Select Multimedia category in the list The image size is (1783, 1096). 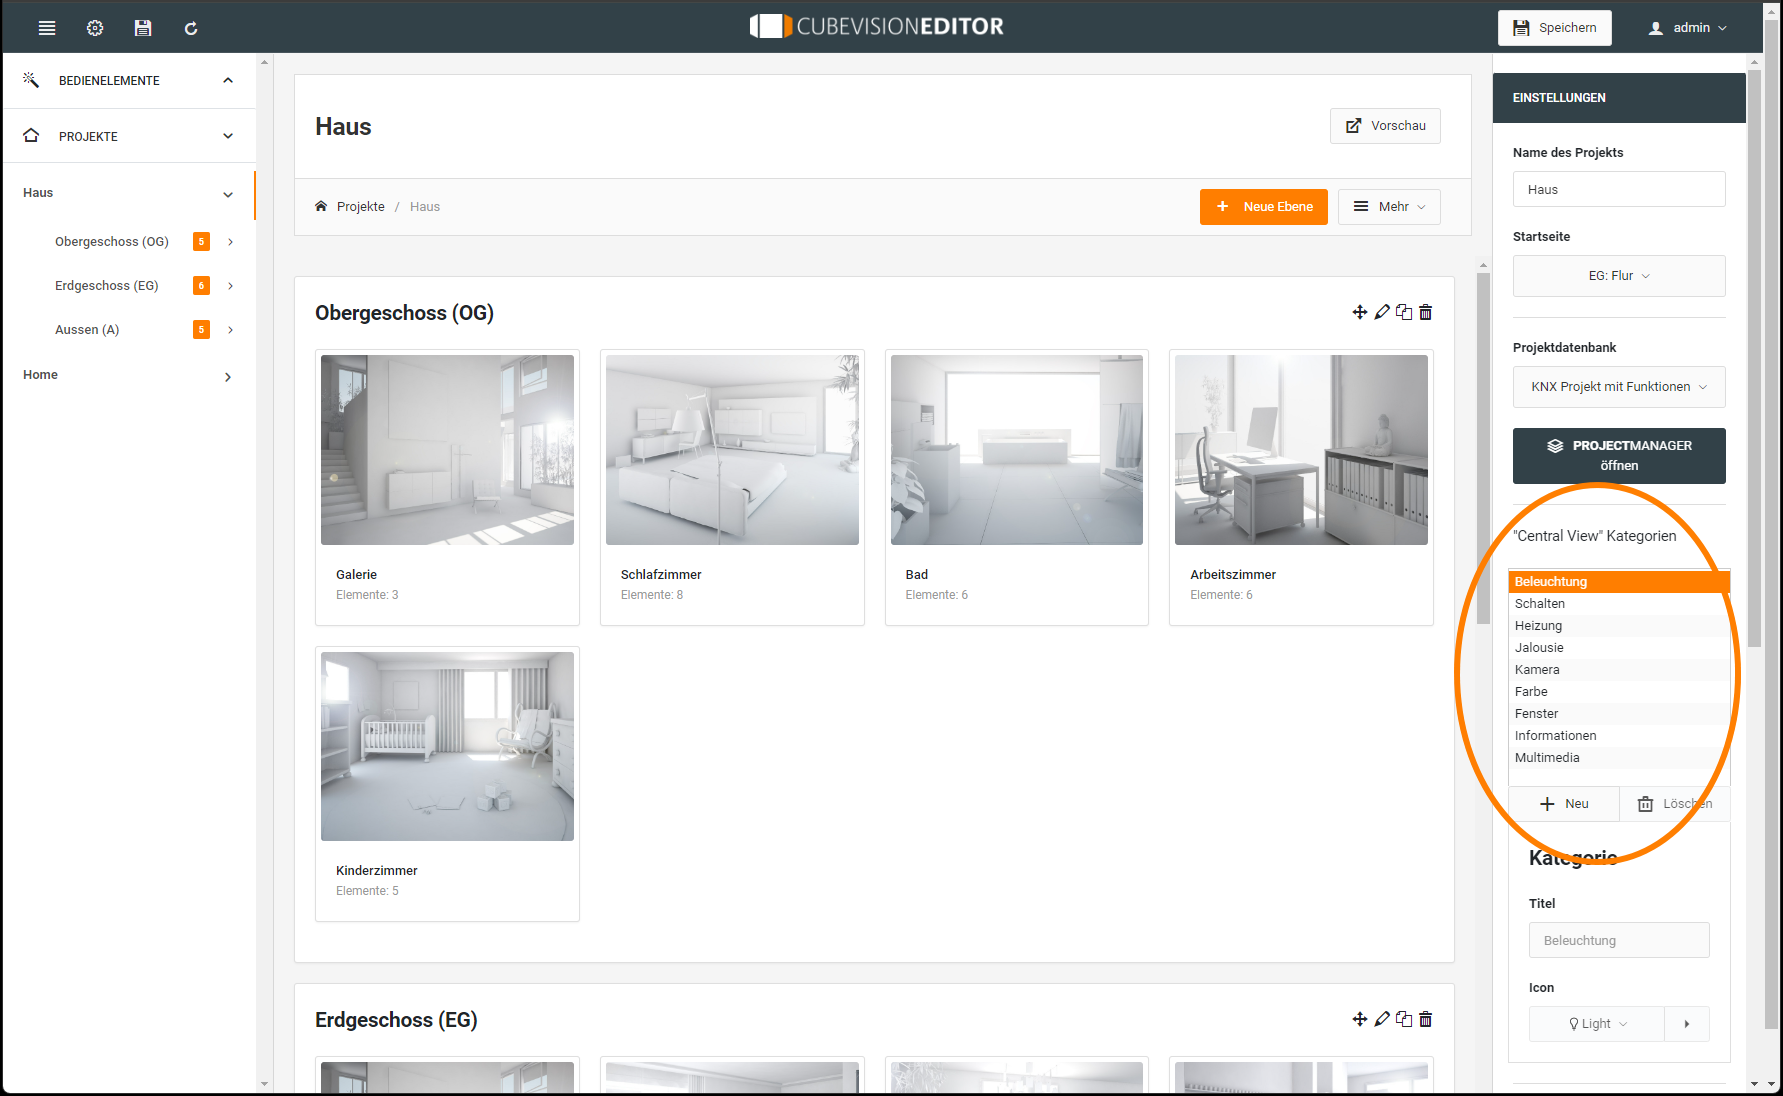pos(1619,758)
